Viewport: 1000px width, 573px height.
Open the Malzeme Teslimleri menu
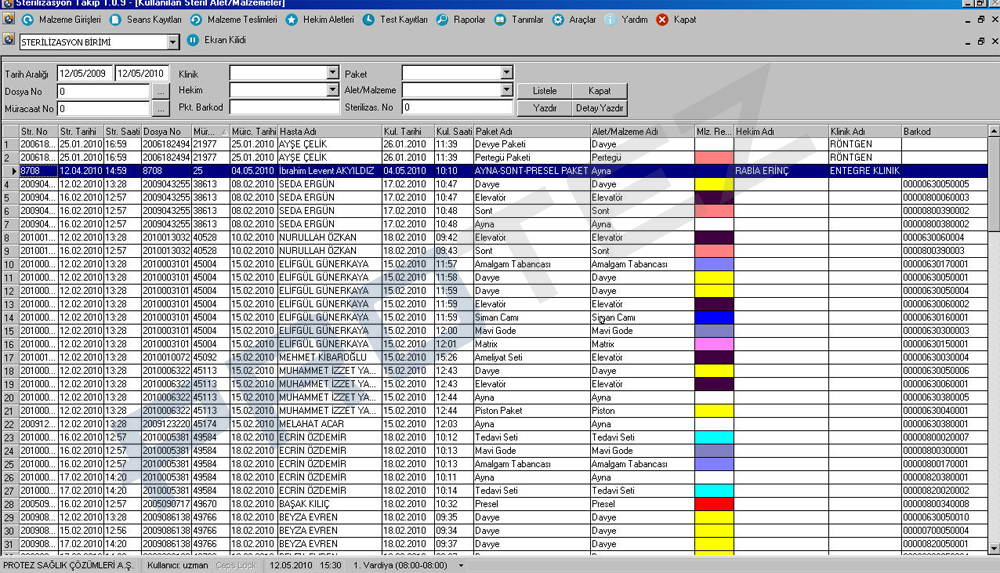(x=242, y=20)
